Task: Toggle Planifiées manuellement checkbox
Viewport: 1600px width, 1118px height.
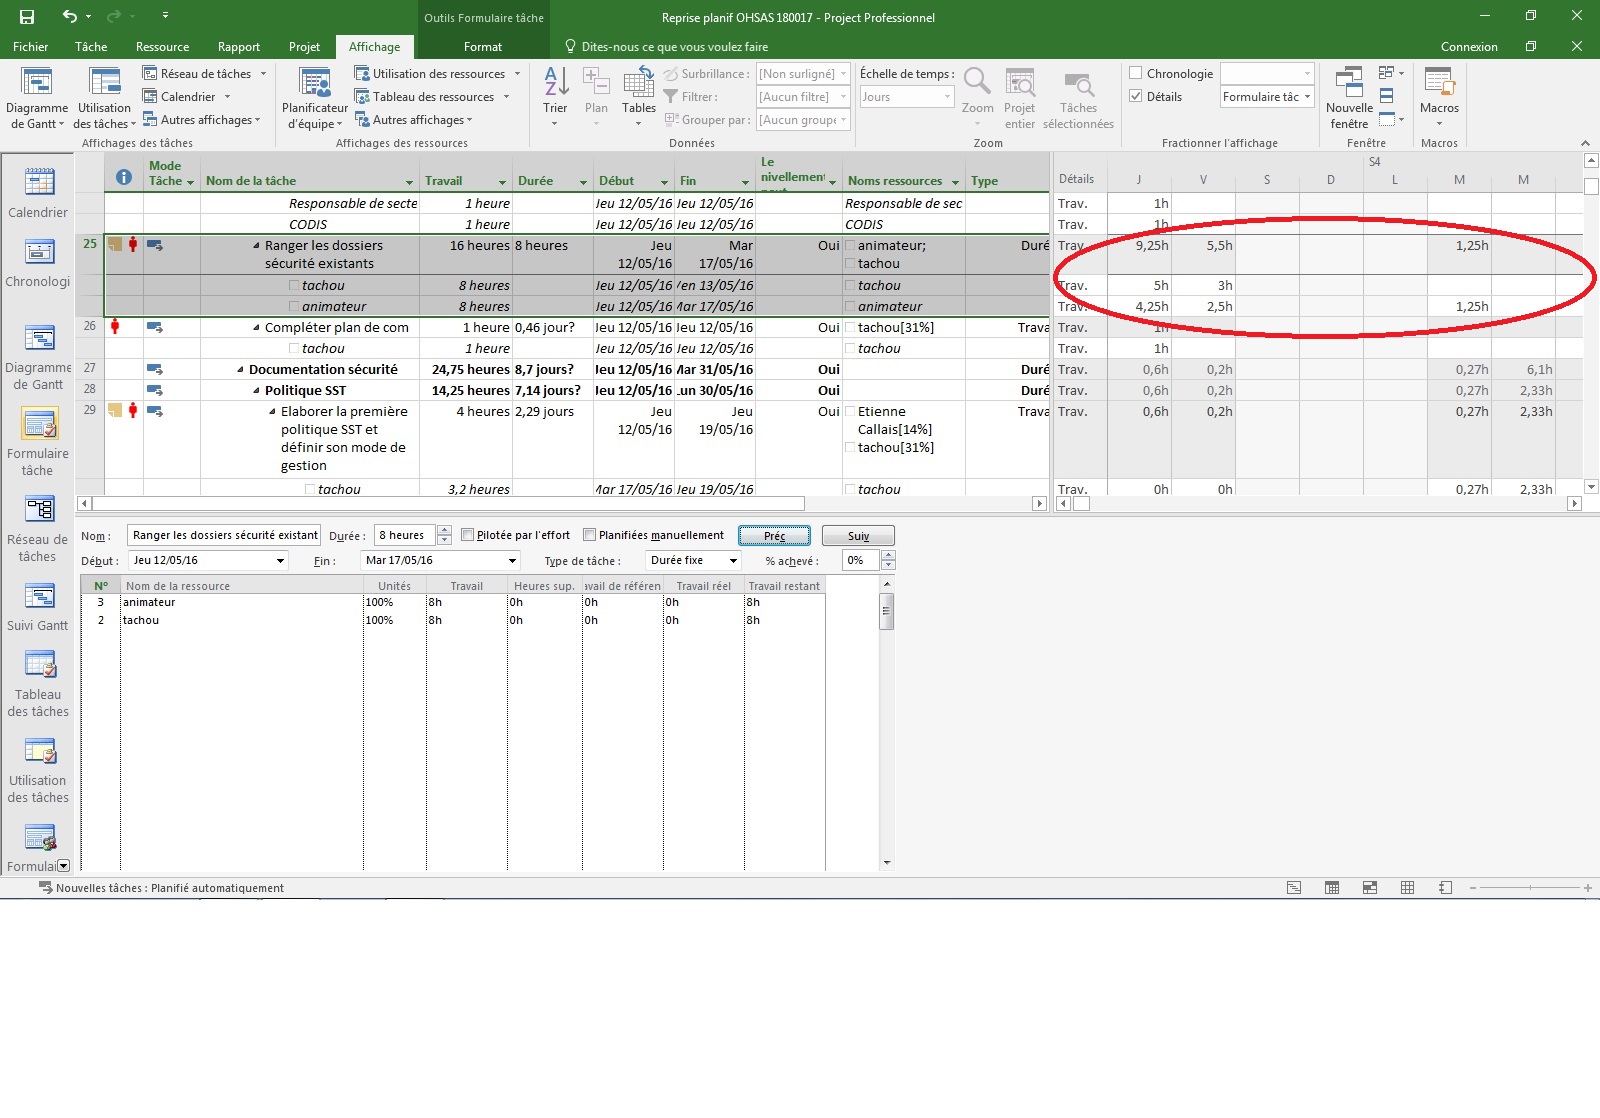Action: coord(589,535)
